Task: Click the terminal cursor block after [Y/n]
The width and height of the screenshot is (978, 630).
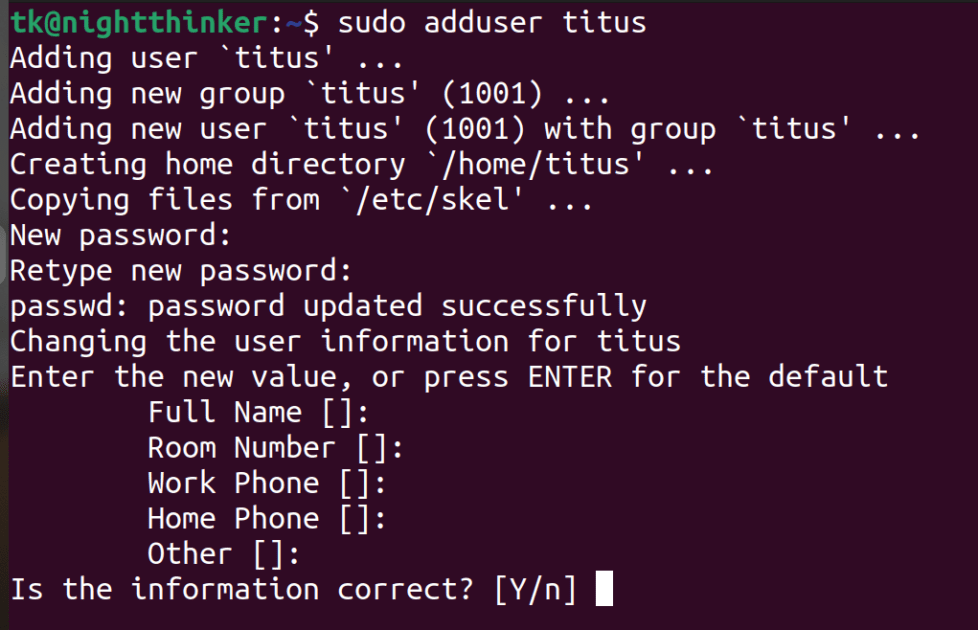Action: [604, 588]
